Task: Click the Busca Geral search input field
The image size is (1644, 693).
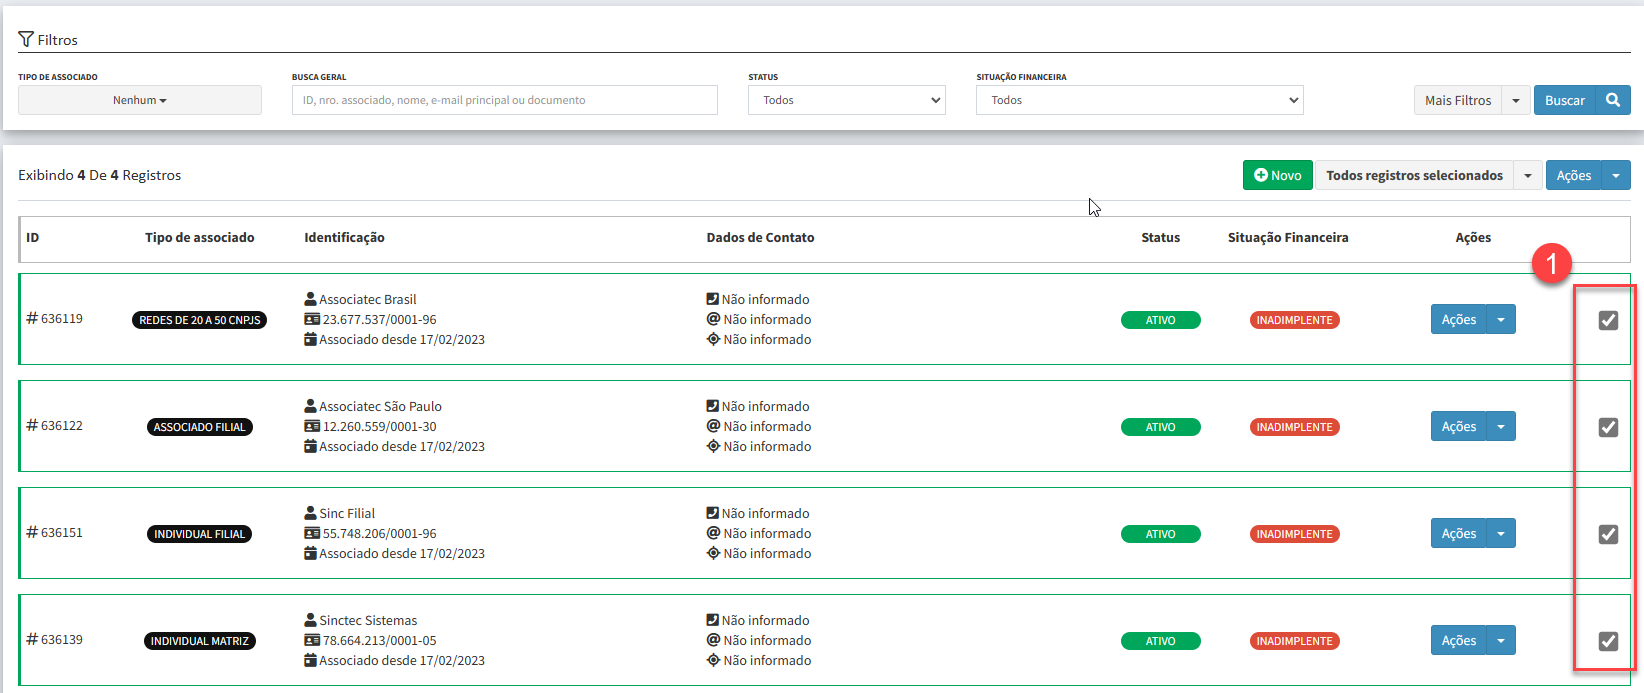Action: click(x=504, y=100)
